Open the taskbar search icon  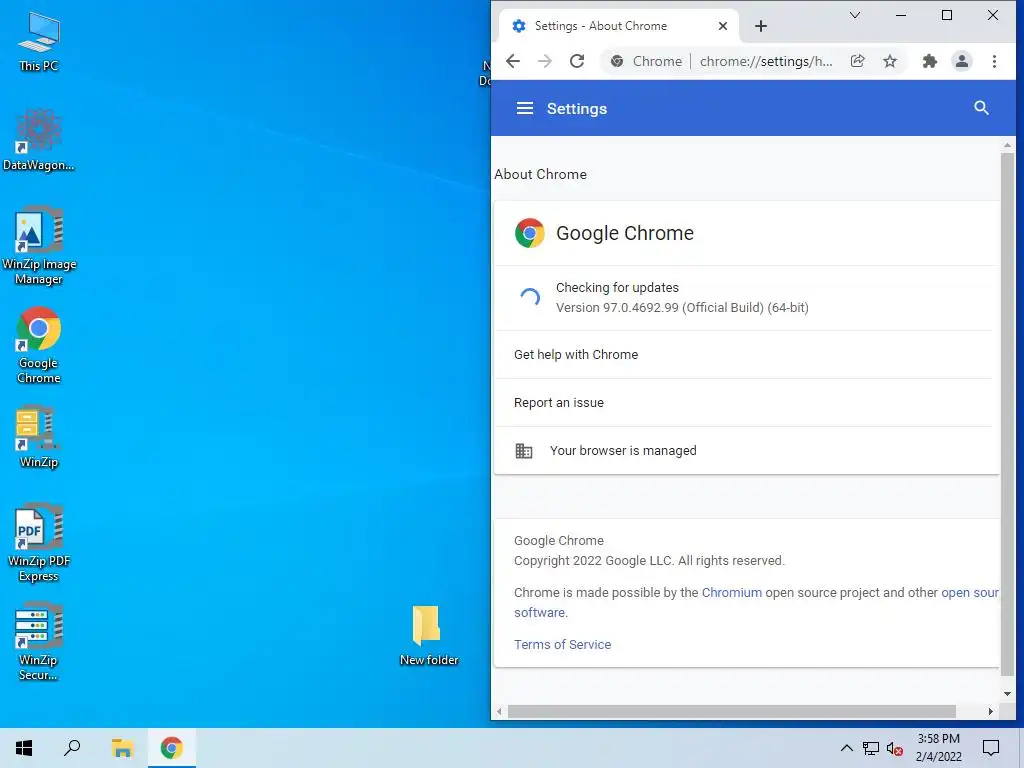[72, 748]
